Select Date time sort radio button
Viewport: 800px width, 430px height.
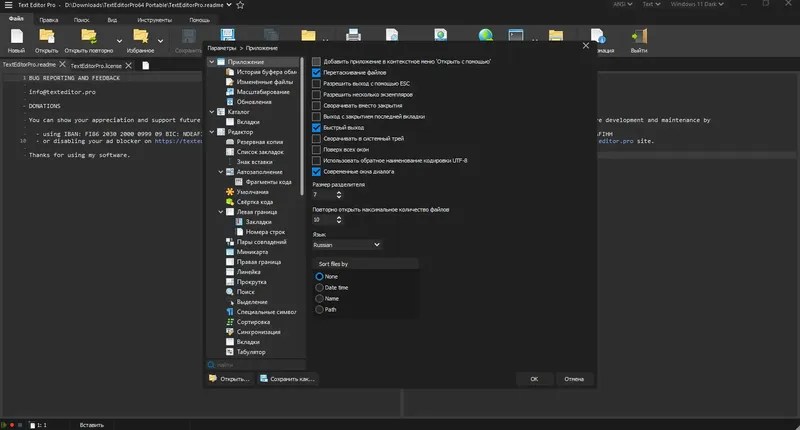pyautogui.click(x=319, y=288)
